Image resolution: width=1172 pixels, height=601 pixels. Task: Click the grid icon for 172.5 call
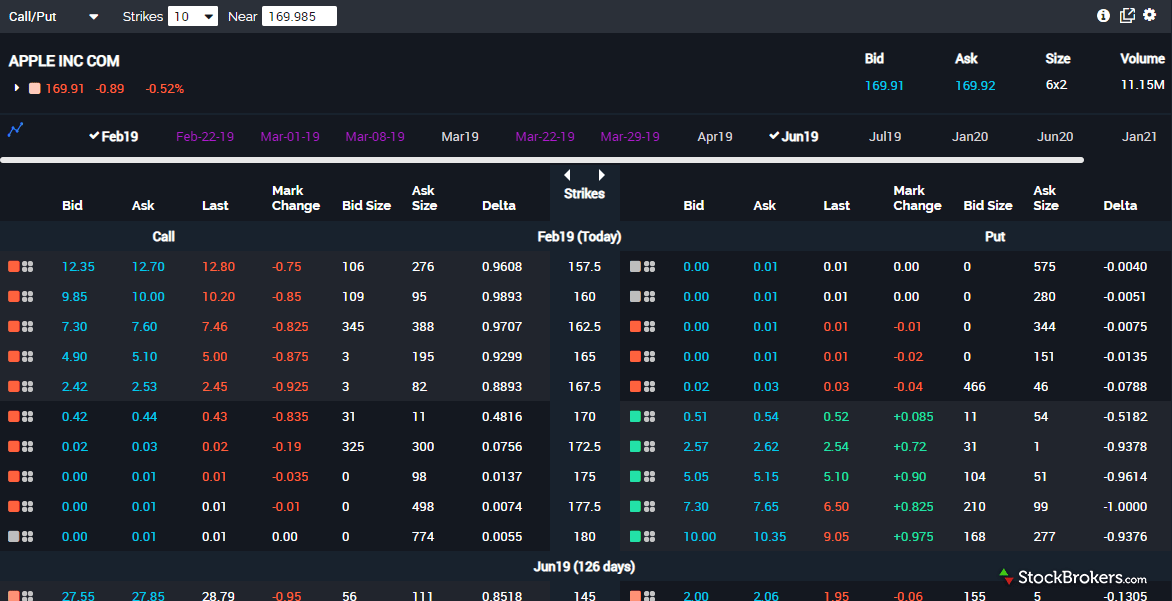click(28, 446)
